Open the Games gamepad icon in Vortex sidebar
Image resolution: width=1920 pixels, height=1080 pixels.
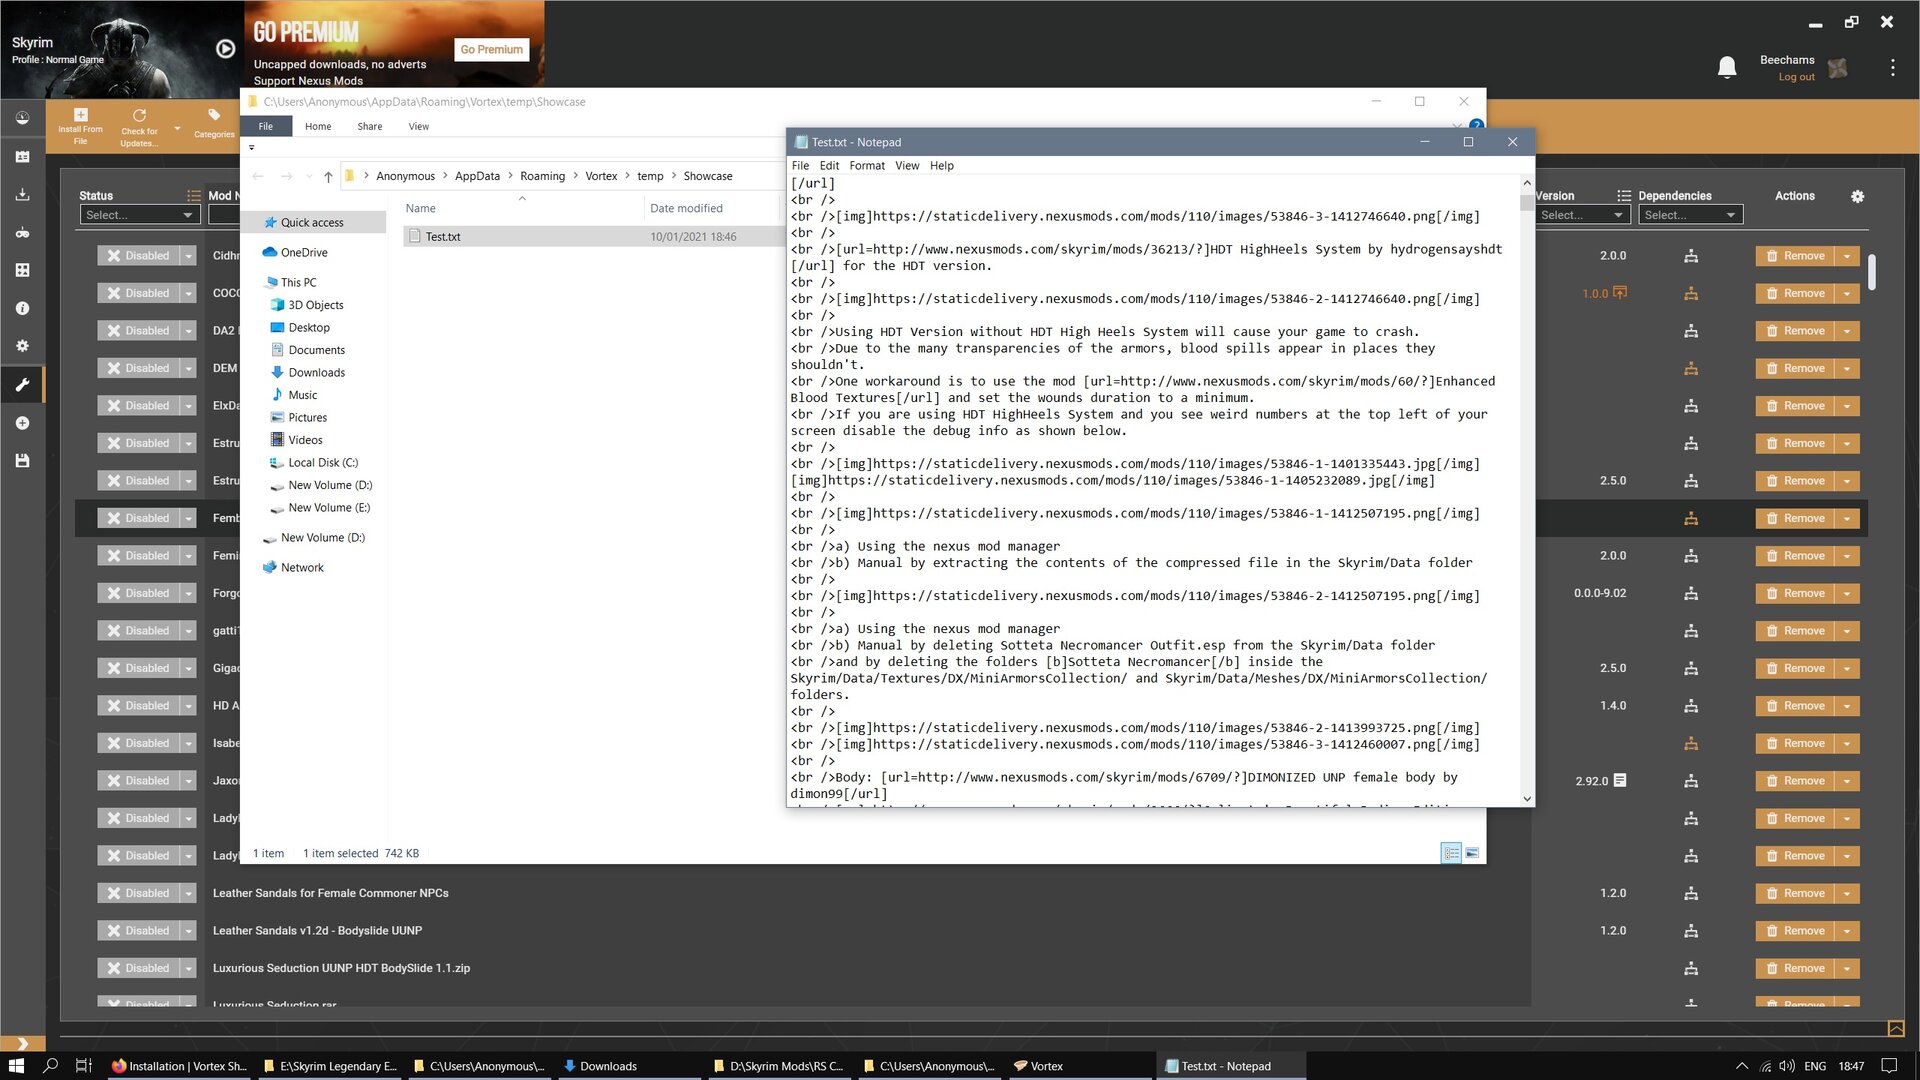[22, 232]
